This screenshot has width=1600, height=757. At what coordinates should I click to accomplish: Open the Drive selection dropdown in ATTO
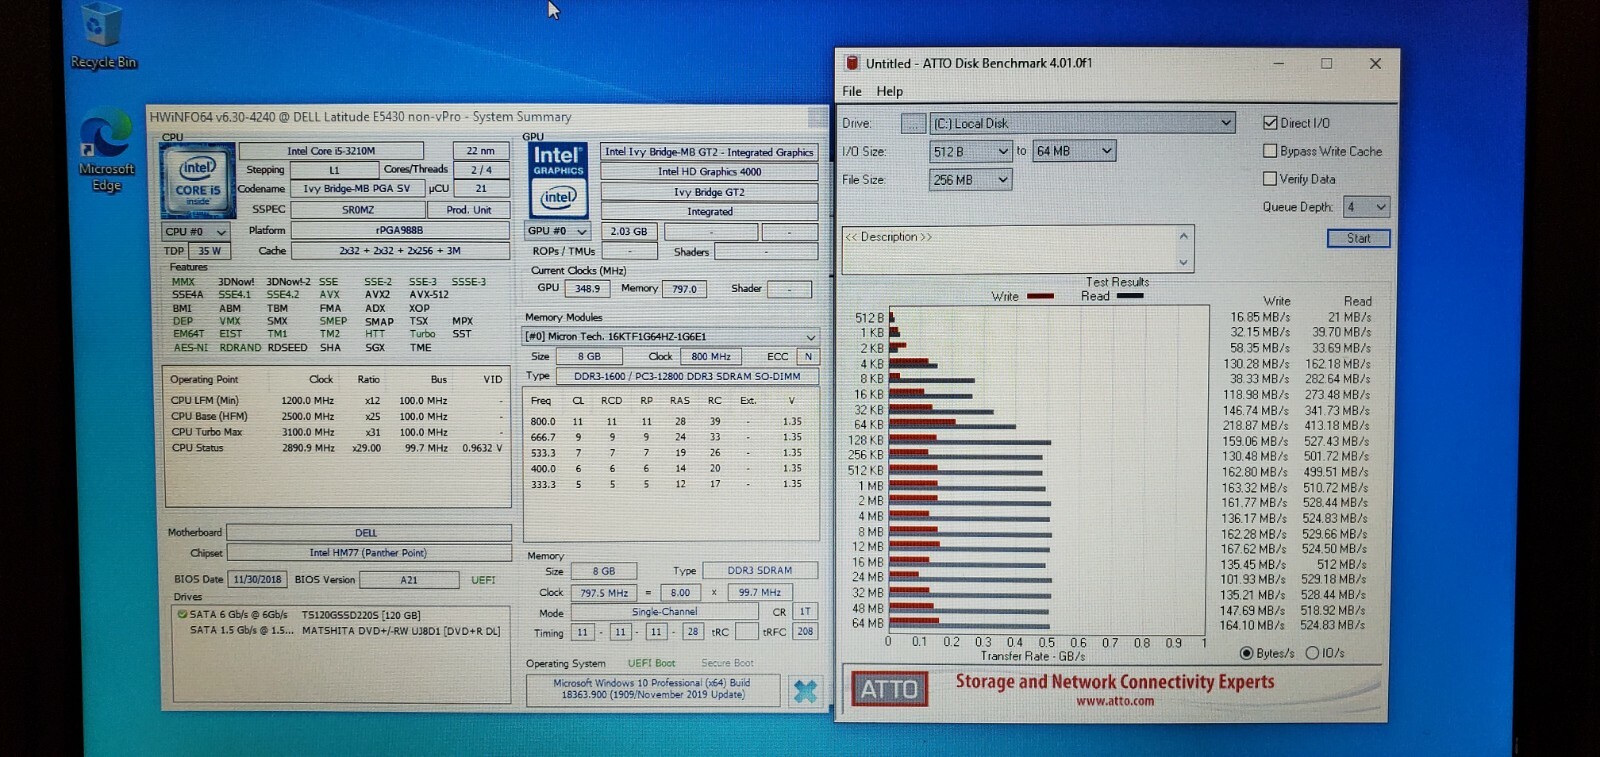click(1083, 123)
